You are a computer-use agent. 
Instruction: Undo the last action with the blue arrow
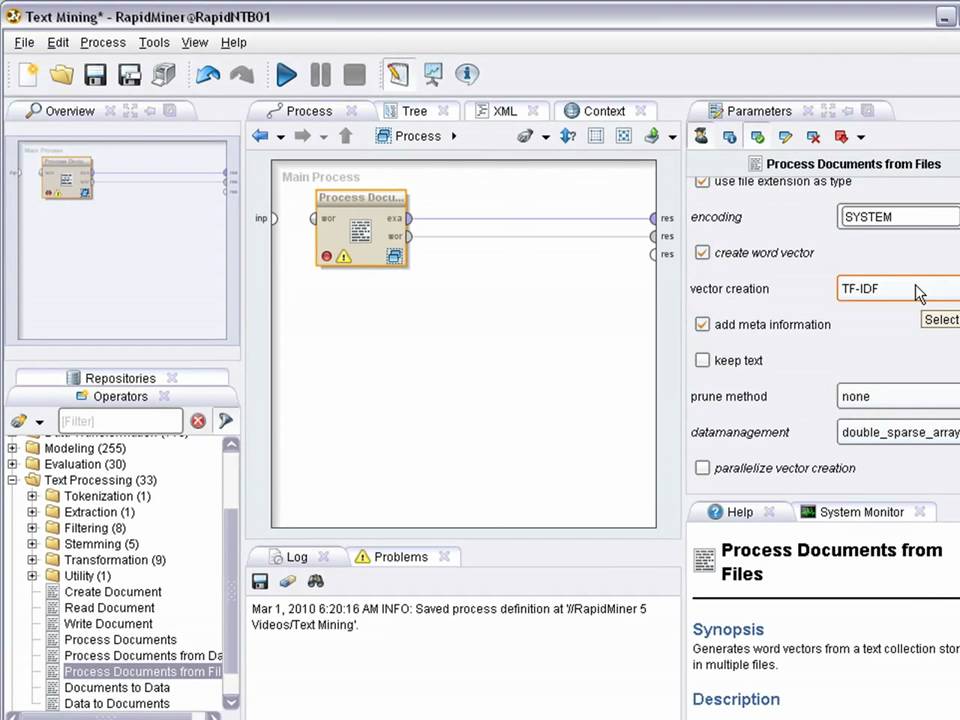[208, 75]
